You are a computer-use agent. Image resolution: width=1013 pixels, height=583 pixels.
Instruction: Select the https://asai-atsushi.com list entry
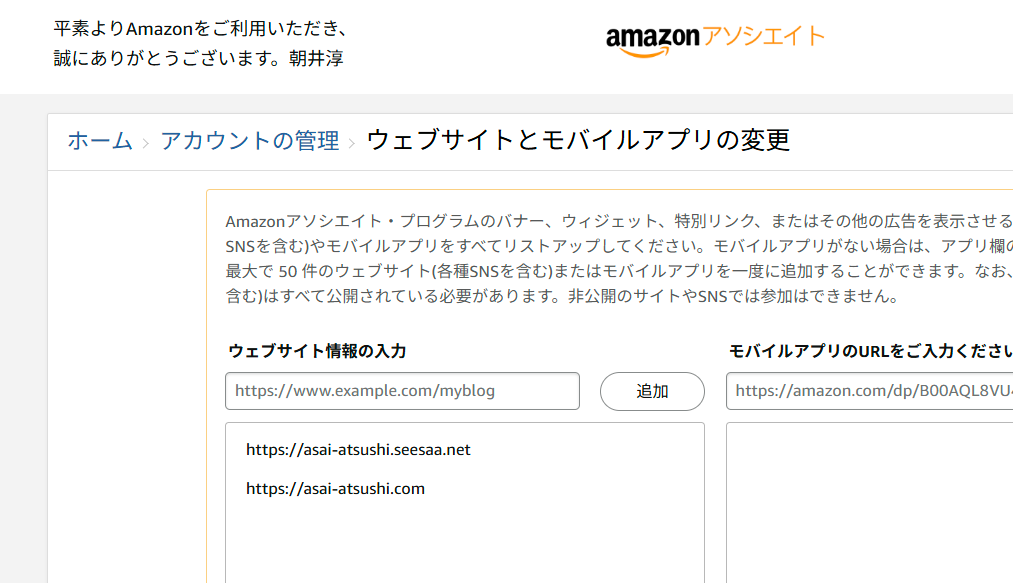click(335, 489)
